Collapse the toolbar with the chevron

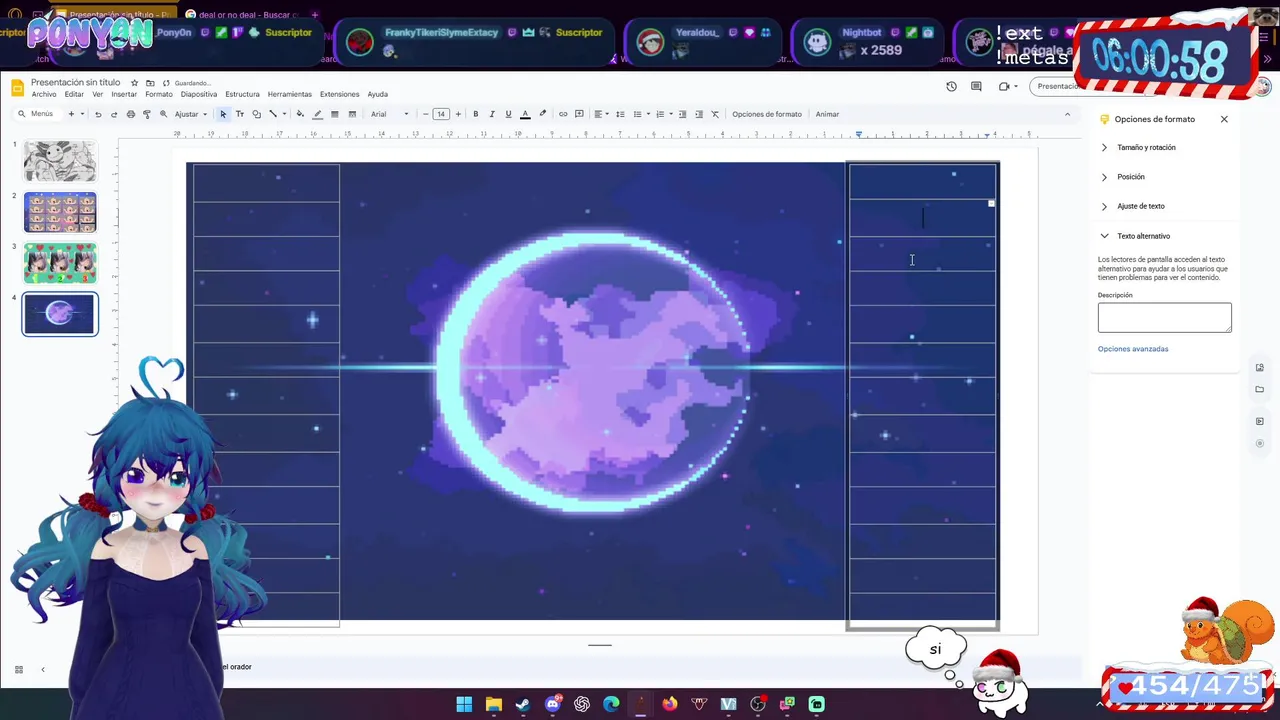pos(1067,114)
